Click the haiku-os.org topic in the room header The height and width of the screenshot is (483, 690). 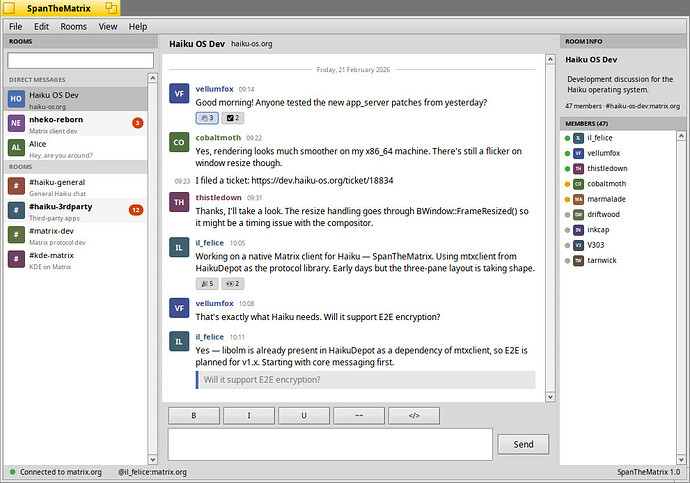tap(252, 44)
